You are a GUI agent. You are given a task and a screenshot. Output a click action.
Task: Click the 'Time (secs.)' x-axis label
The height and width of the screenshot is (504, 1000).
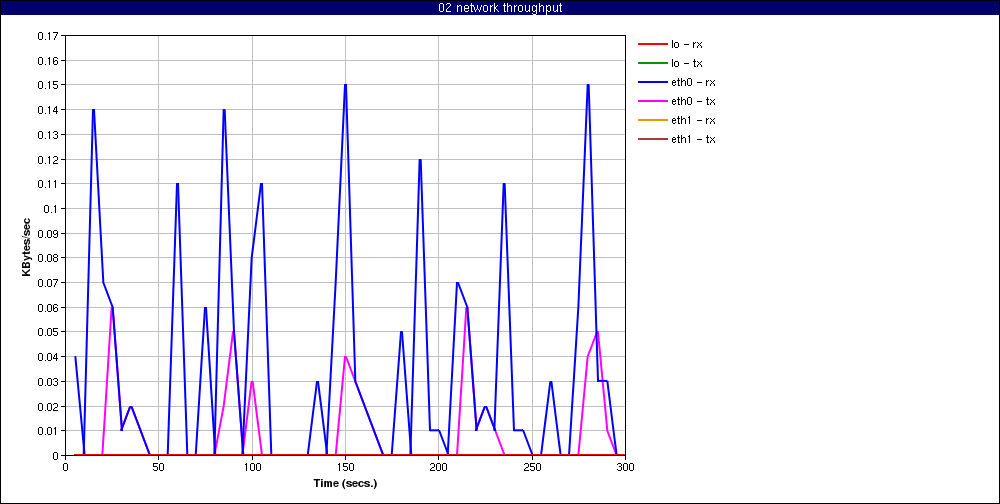click(x=345, y=484)
